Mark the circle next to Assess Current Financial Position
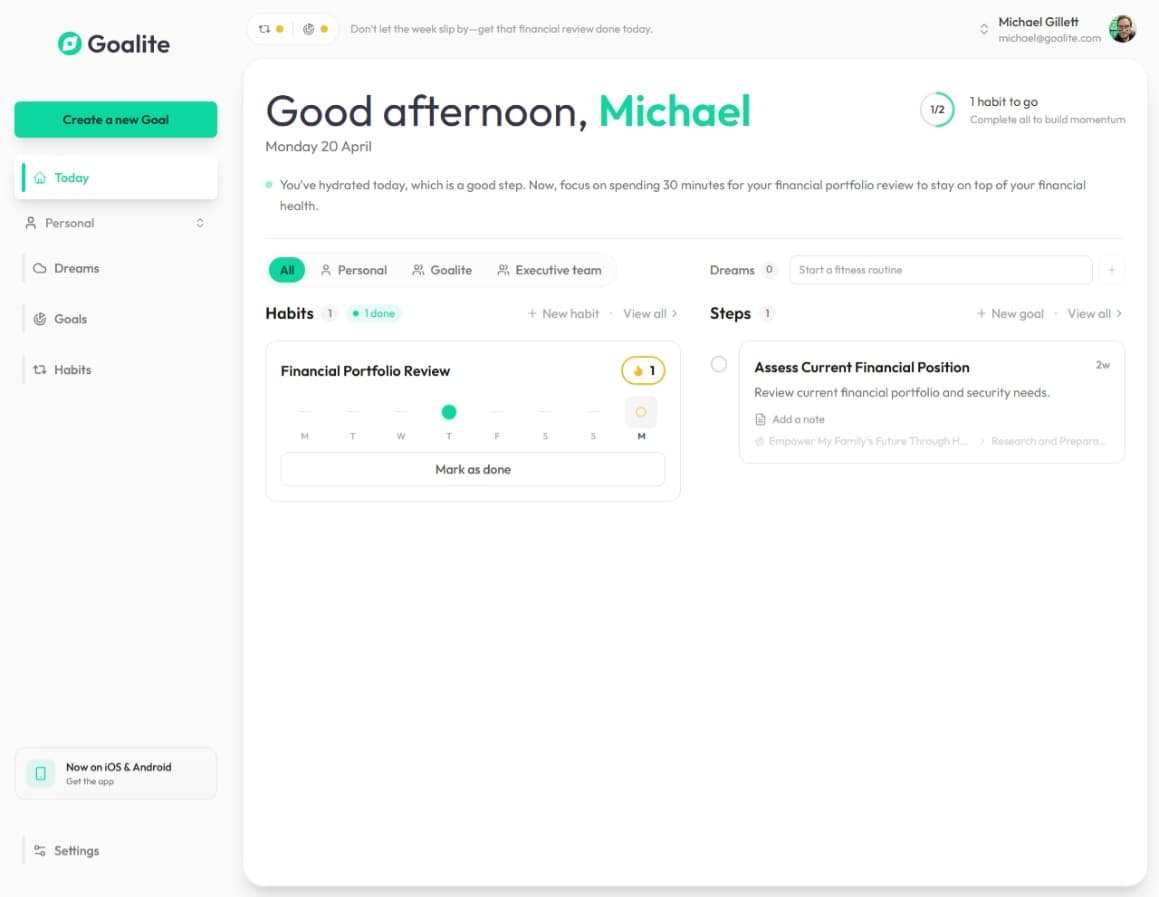Screen dimensions: 1159x897 pos(718,364)
